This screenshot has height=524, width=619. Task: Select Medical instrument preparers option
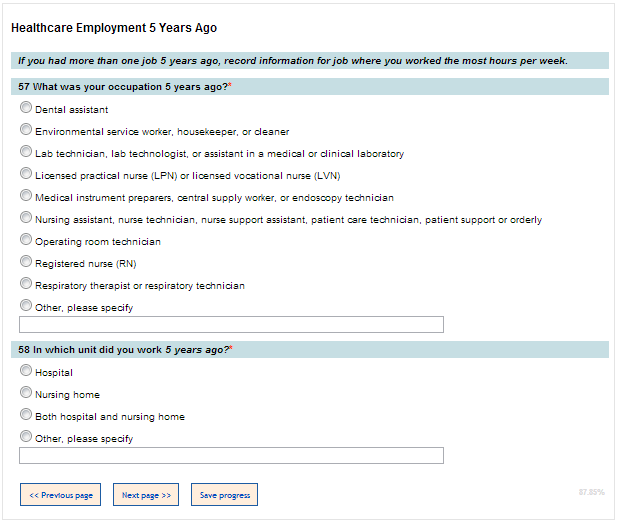pos(26,196)
